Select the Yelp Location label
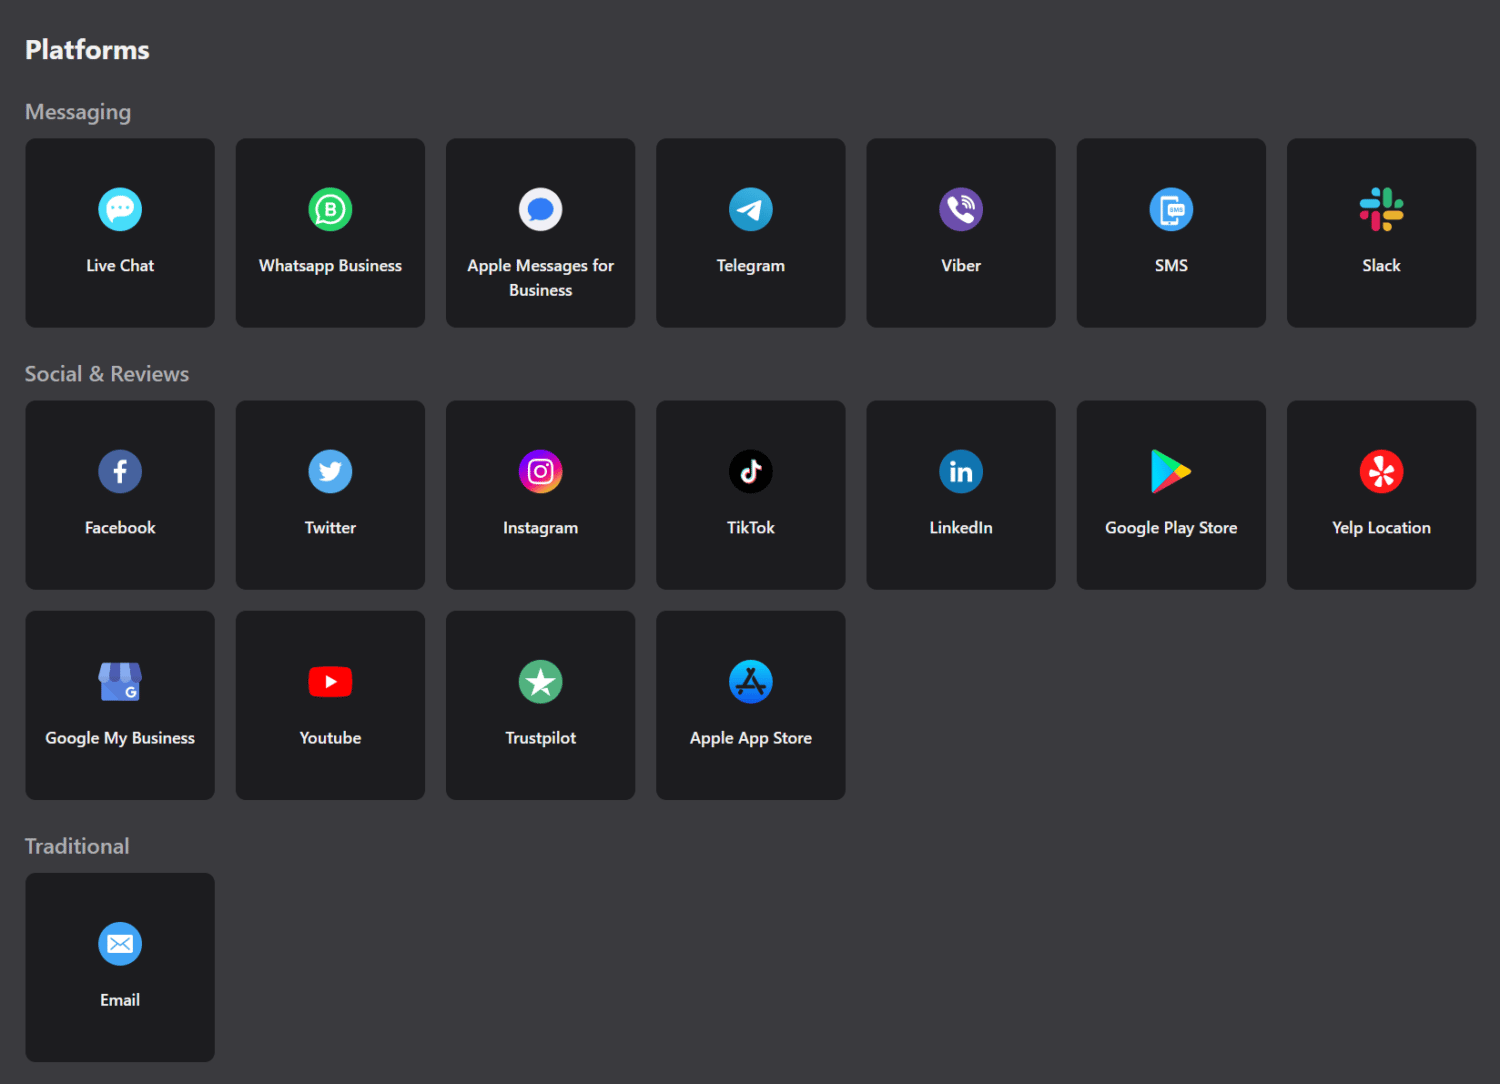 1381,528
